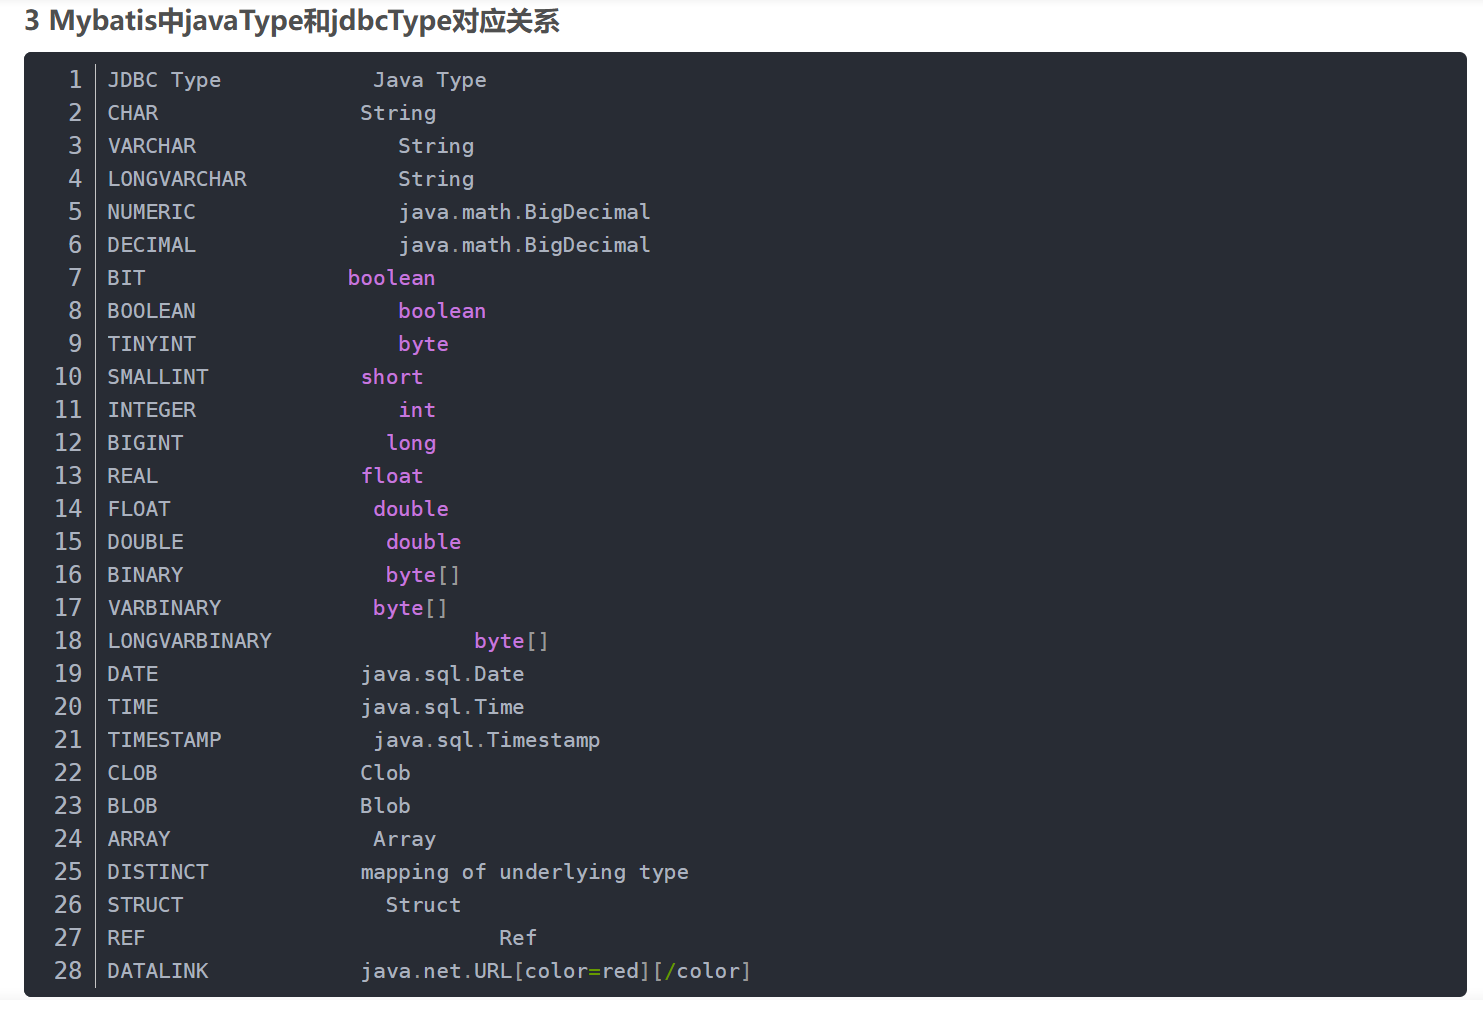The image size is (1483, 1014).
Task: Select the 'JDBC Type' column header text
Action: pyautogui.click(x=164, y=80)
